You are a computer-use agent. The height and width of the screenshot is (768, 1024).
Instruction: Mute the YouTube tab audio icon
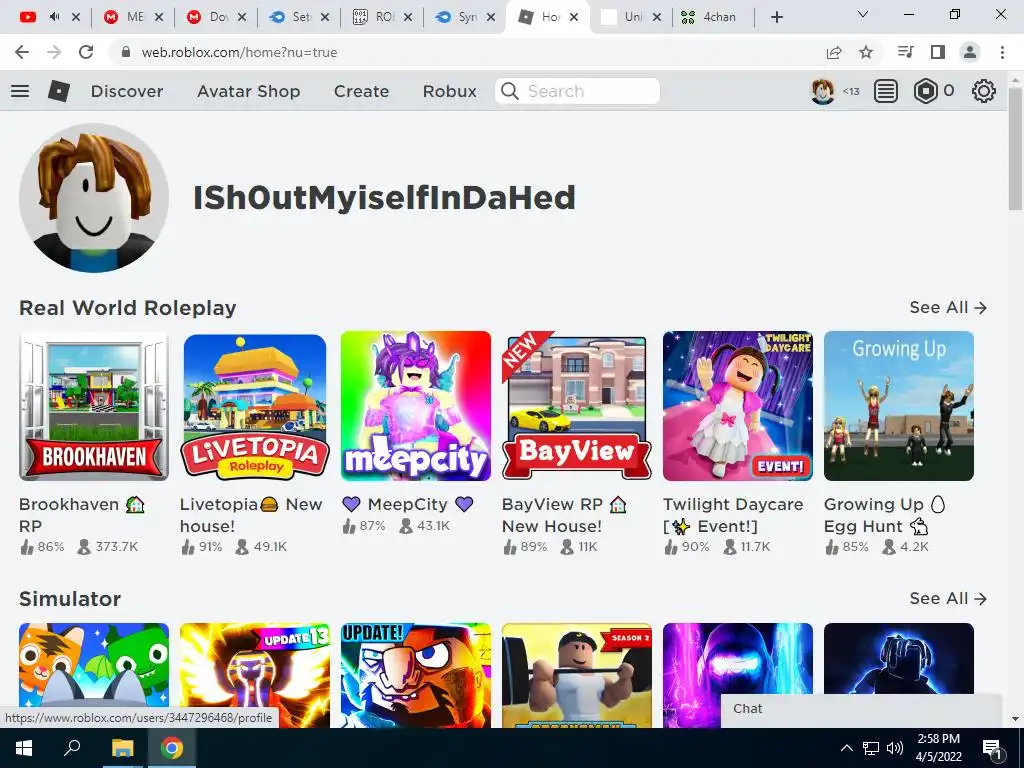[x=55, y=17]
